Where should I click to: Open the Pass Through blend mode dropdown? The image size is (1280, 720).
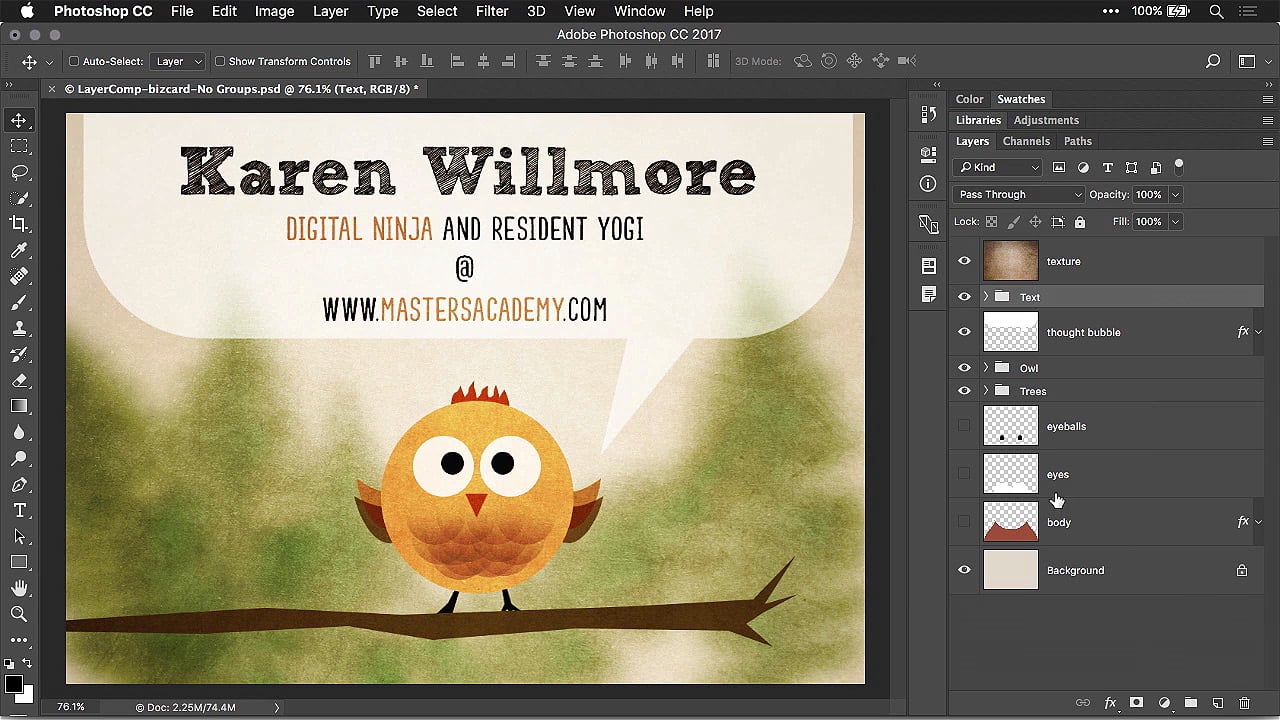pyautogui.click(x=1018, y=194)
